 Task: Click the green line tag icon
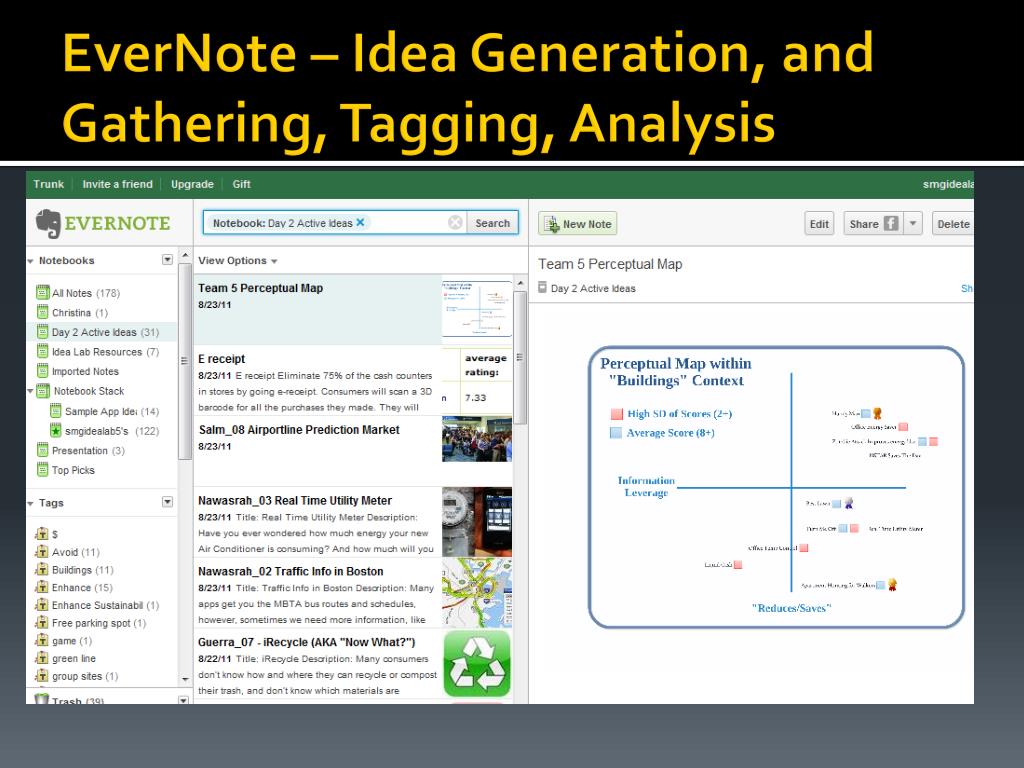[42, 658]
